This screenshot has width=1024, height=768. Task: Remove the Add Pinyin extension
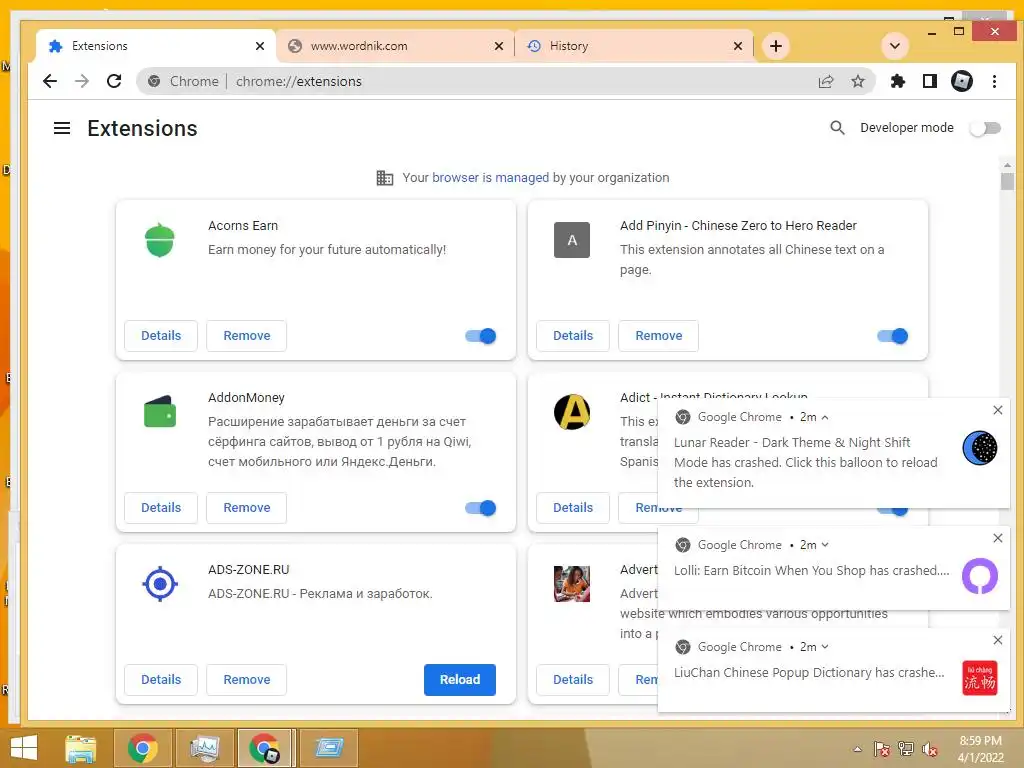658,336
